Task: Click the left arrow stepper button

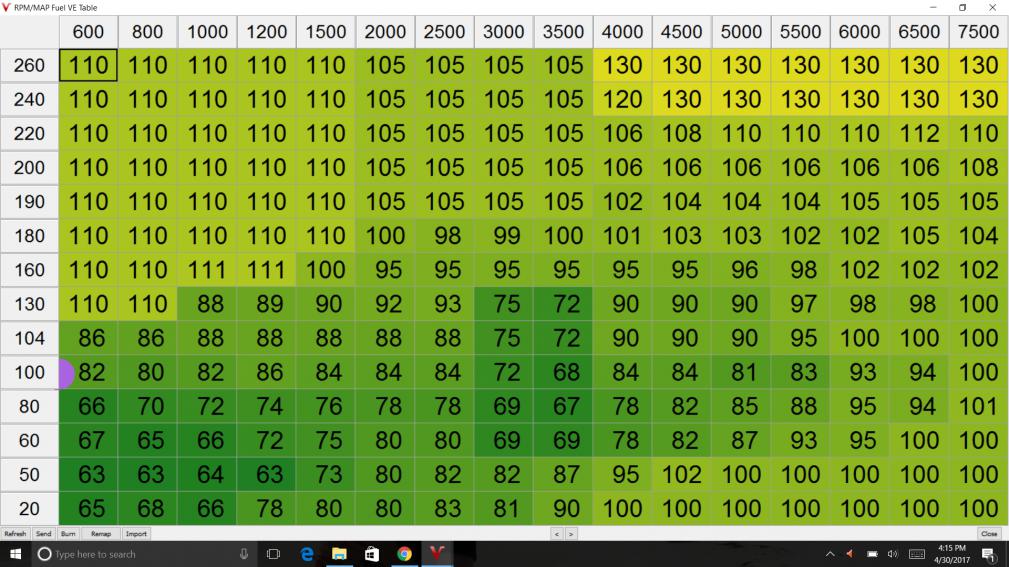Action: click(x=556, y=534)
